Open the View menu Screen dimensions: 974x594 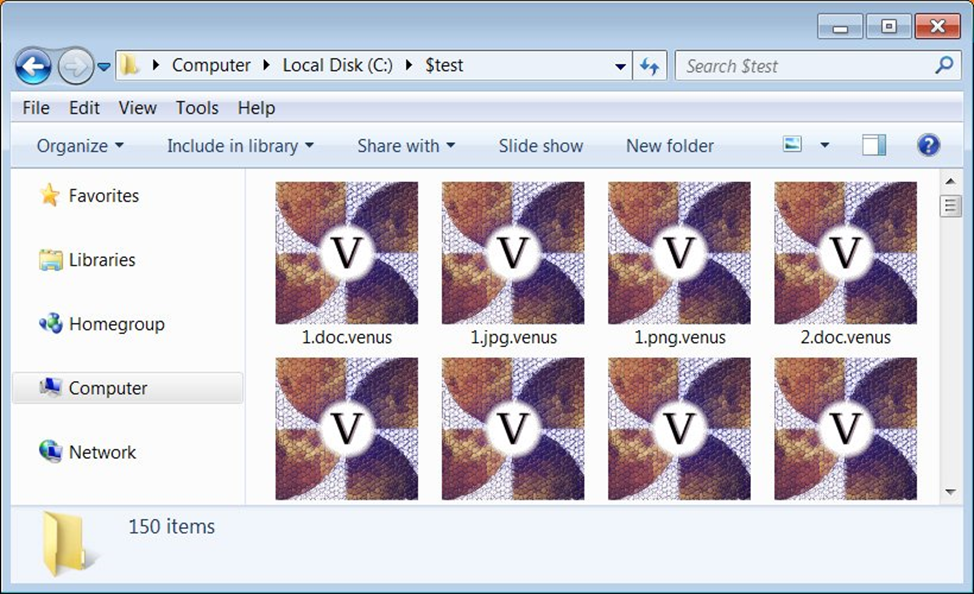137,108
